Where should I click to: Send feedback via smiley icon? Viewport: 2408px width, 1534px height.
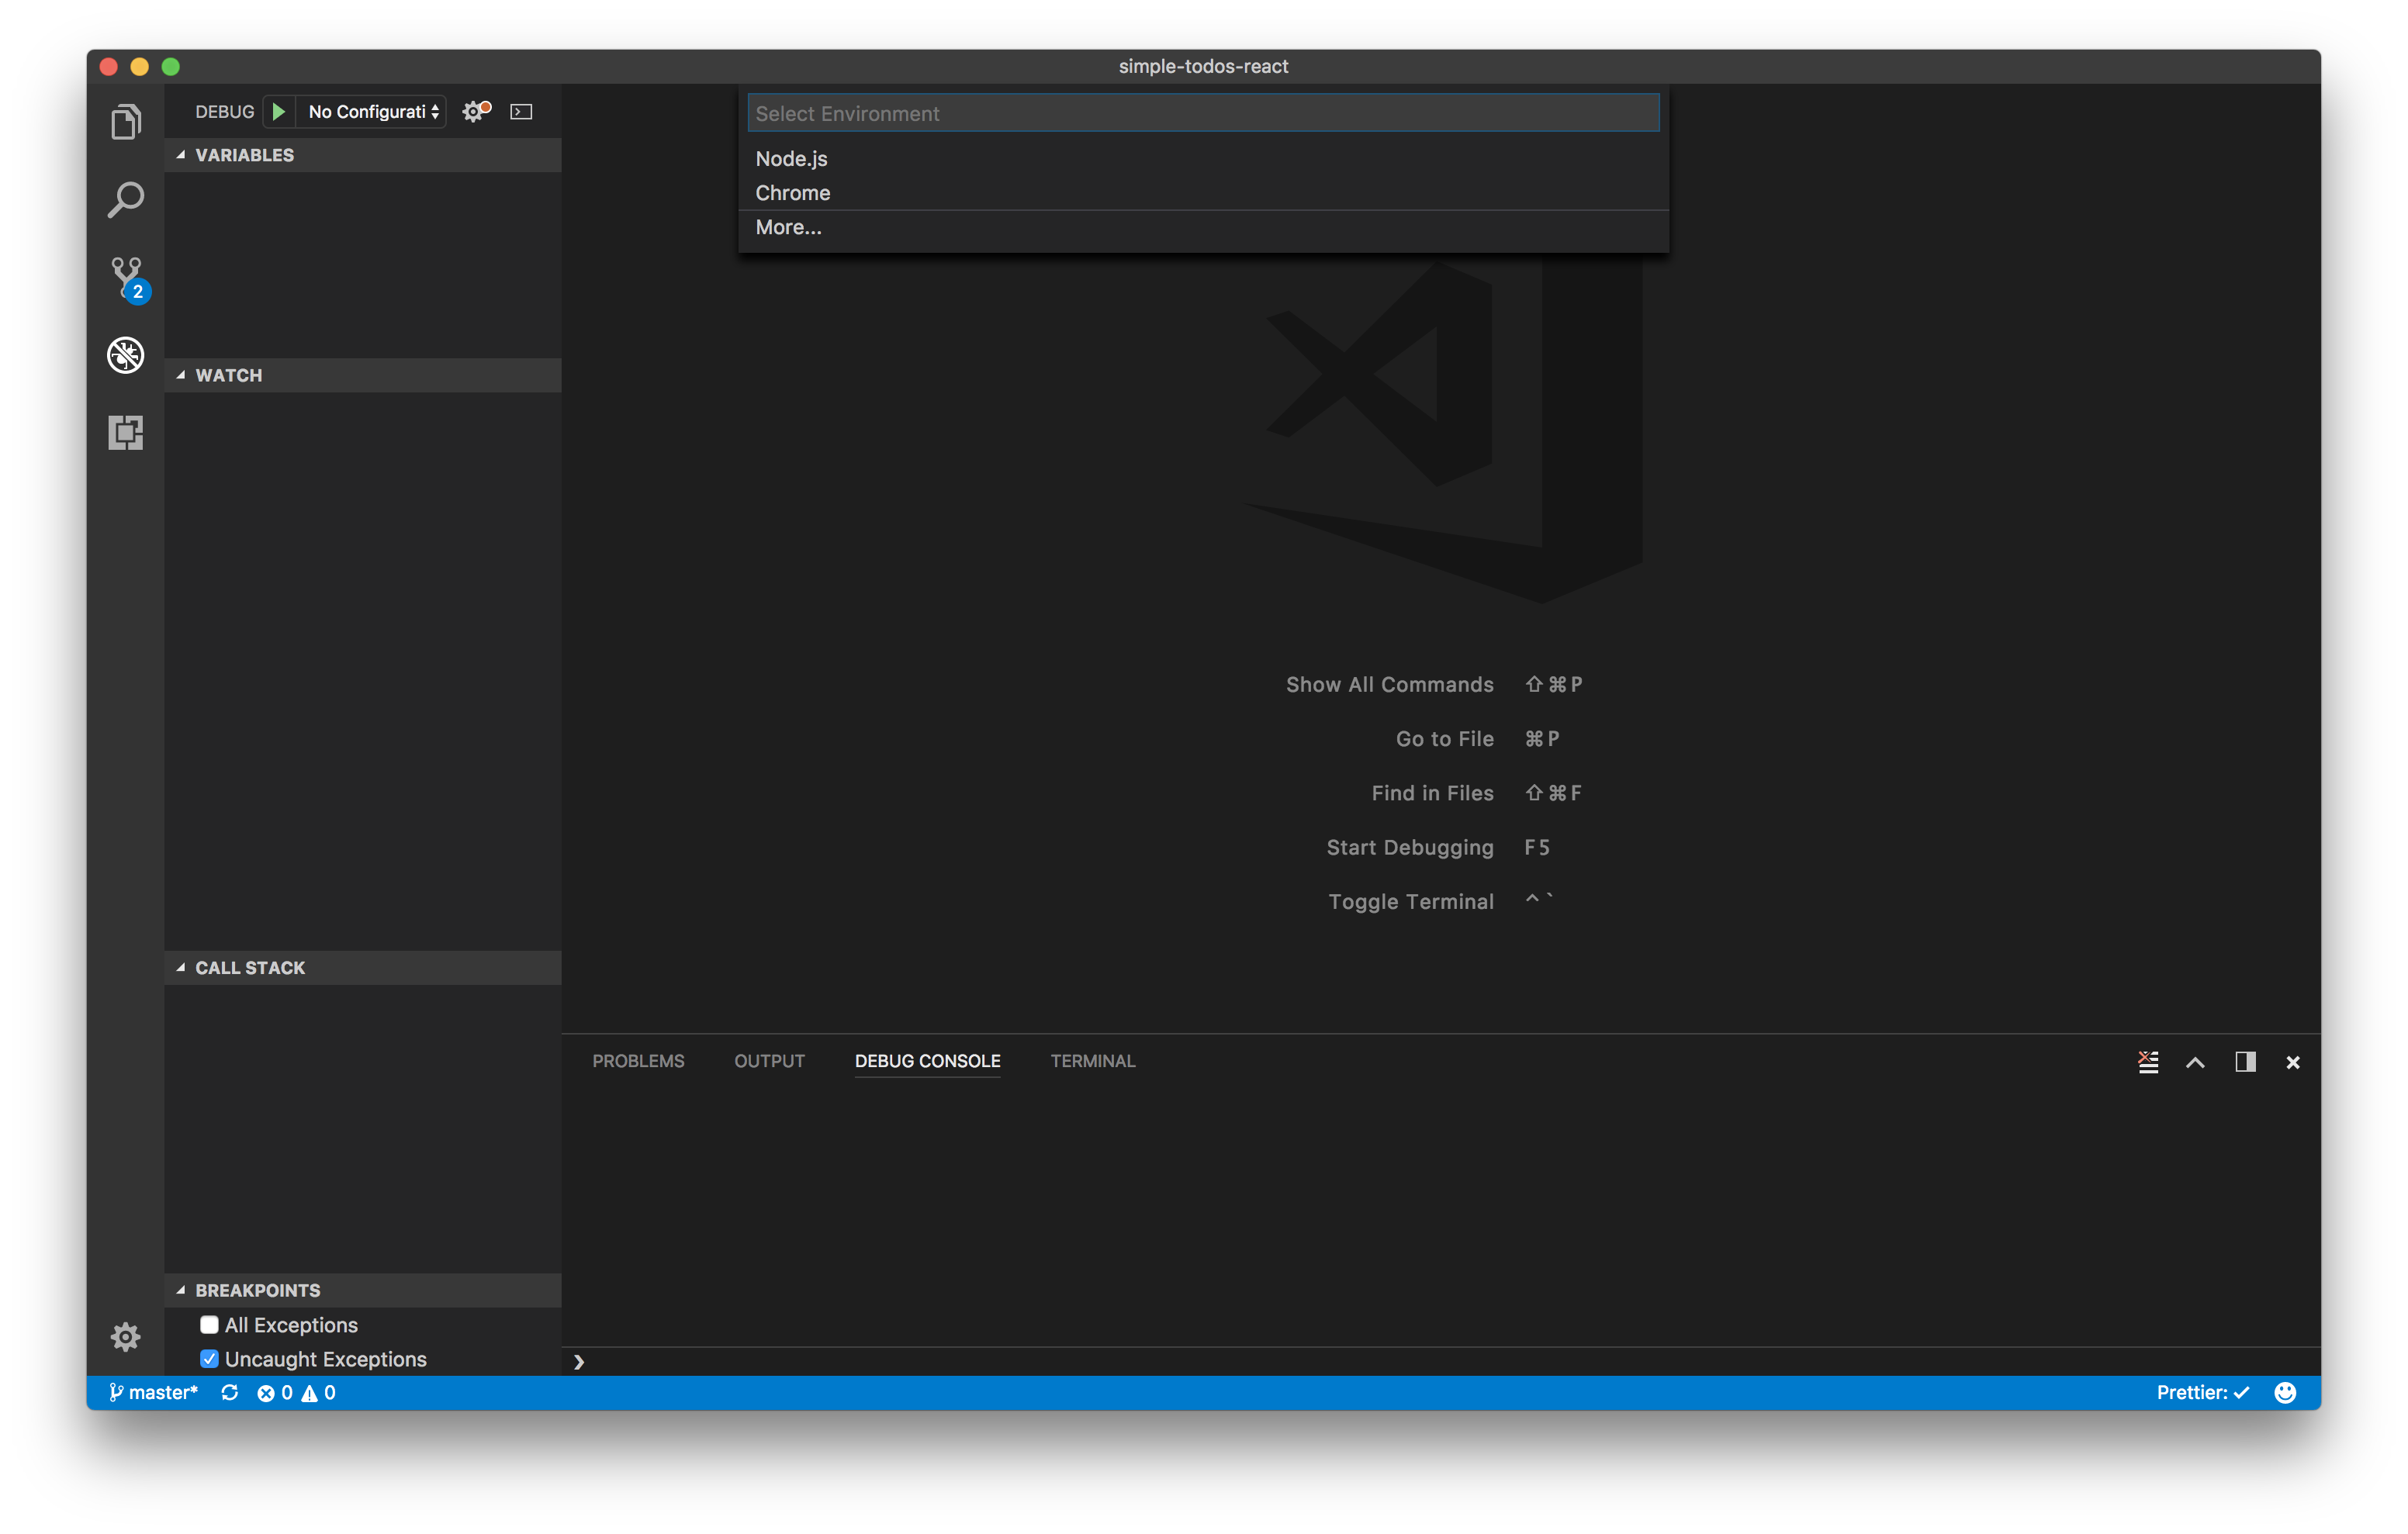point(2285,1392)
